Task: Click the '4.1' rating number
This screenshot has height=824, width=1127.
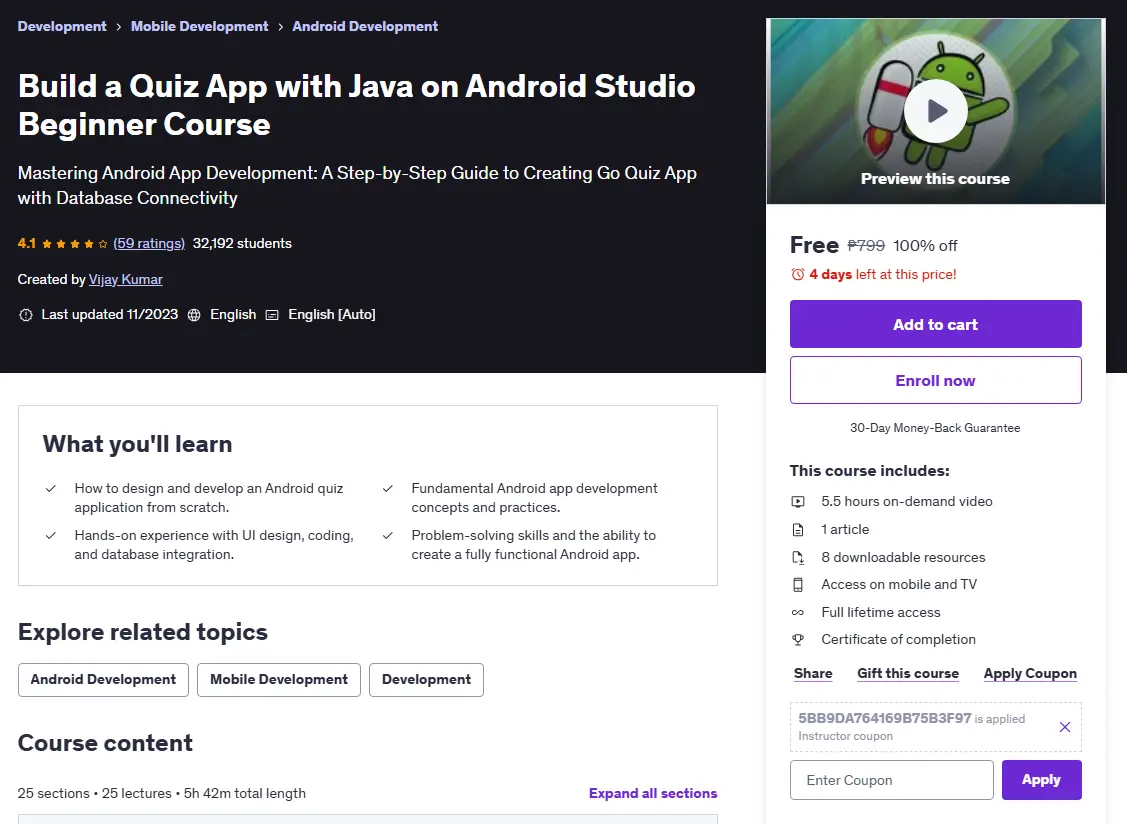Action: point(27,244)
